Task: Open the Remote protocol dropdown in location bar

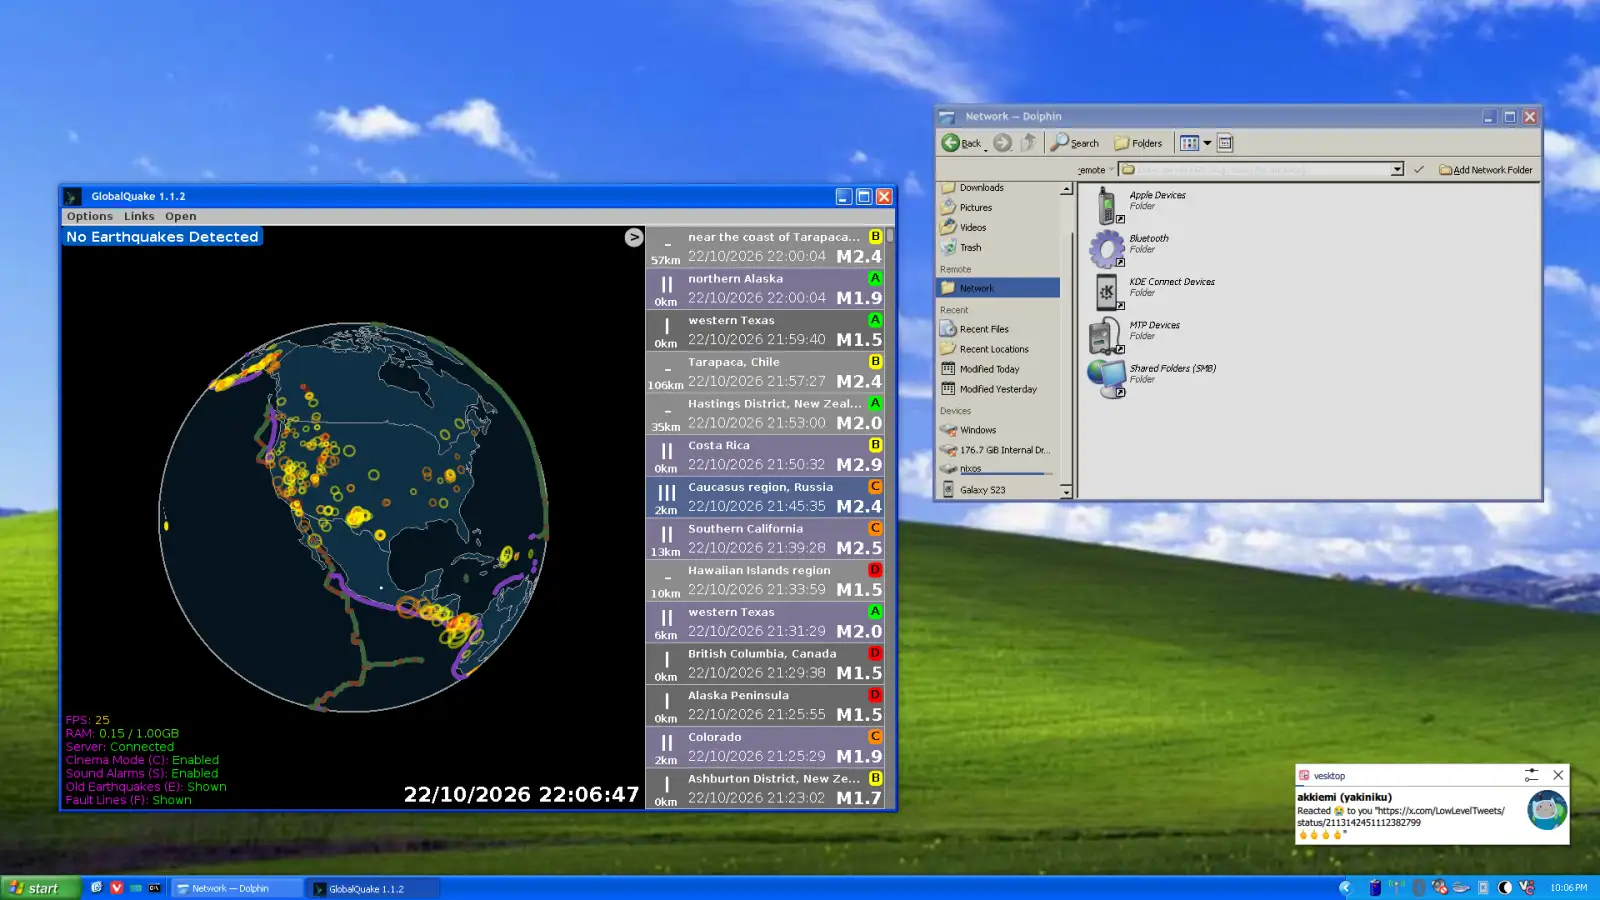Action: point(1096,170)
